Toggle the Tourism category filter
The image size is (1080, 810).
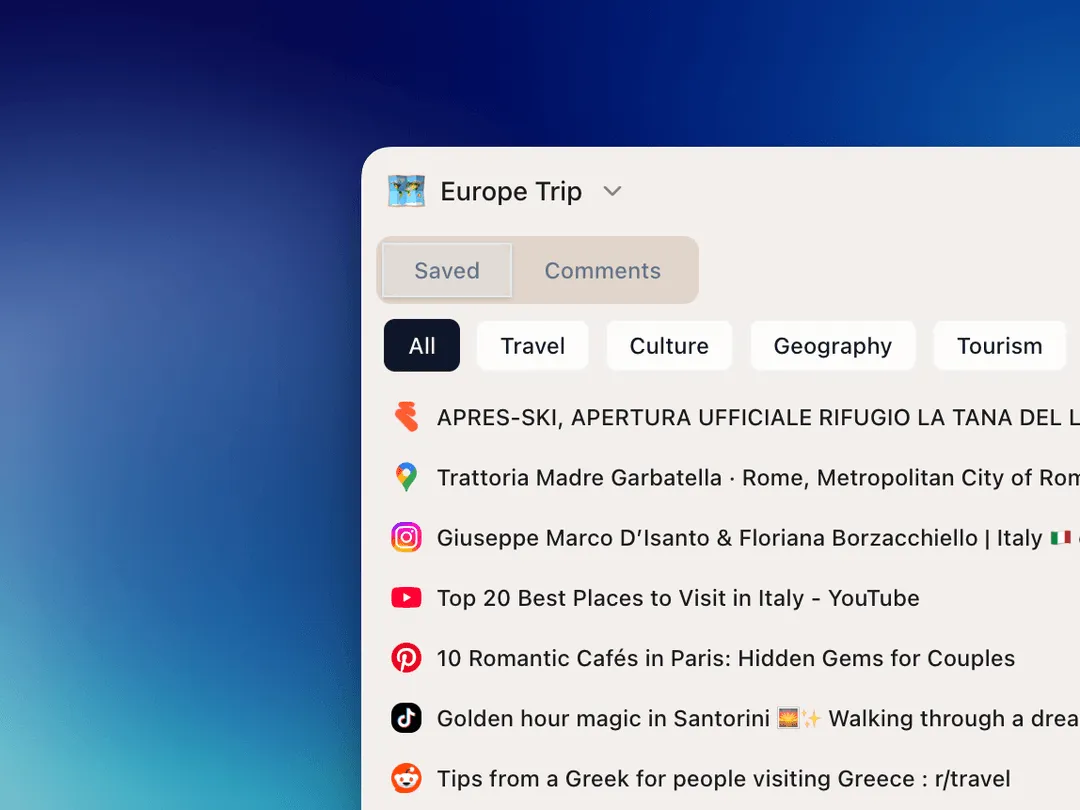tap(999, 345)
